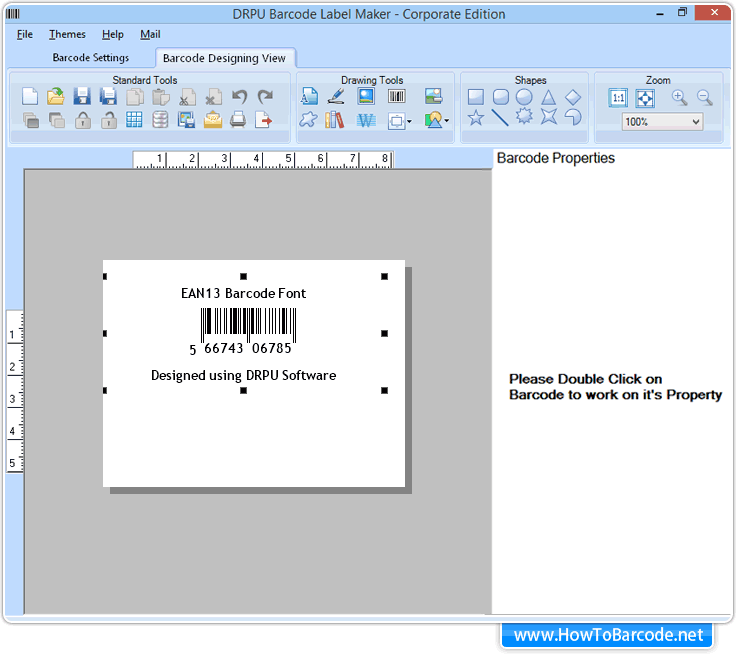Unlock the selected object
The width and height of the screenshot is (736, 655).
pos(109,121)
